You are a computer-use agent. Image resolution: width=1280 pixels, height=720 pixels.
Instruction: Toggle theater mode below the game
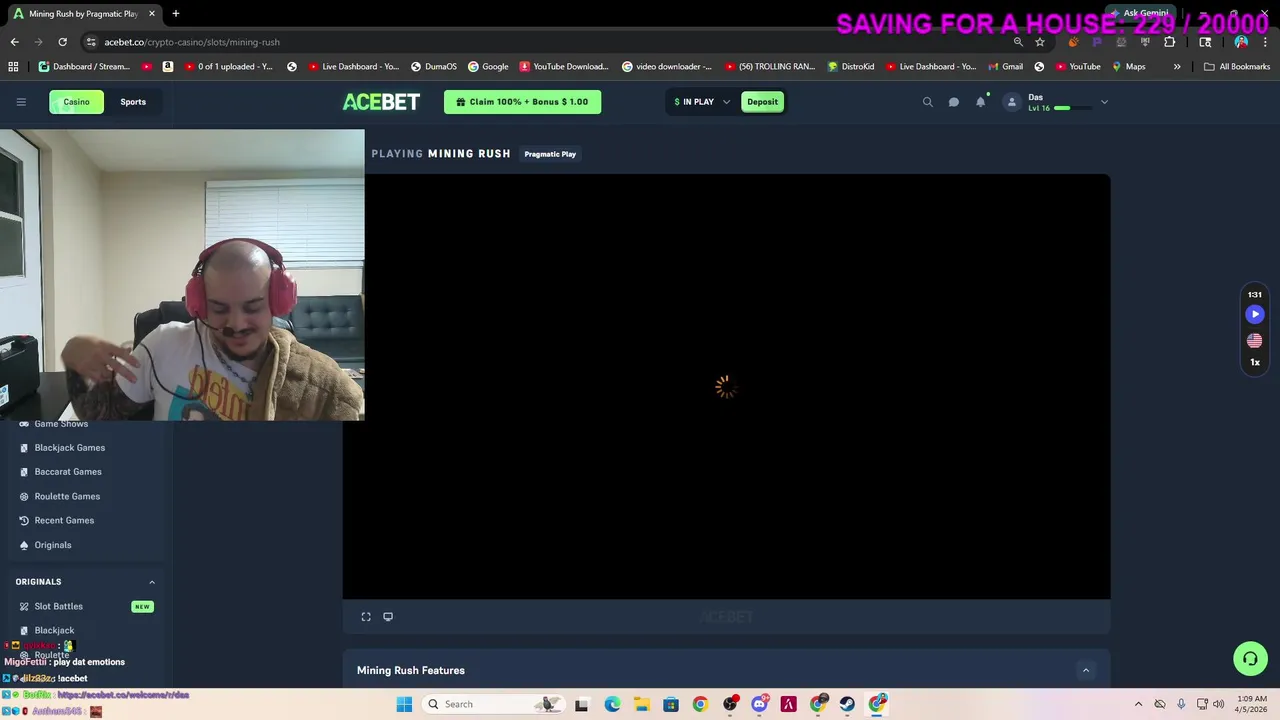click(388, 617)
